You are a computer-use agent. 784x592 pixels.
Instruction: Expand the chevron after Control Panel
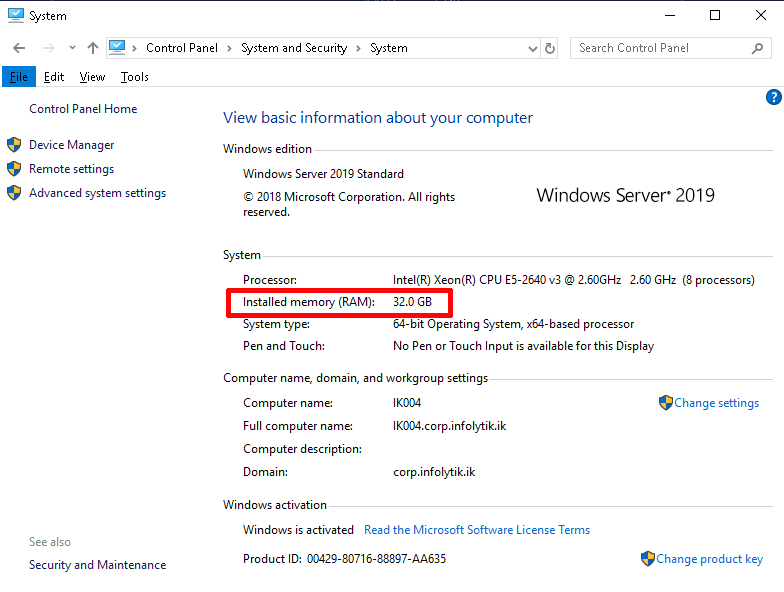click(x=230, y=48)
